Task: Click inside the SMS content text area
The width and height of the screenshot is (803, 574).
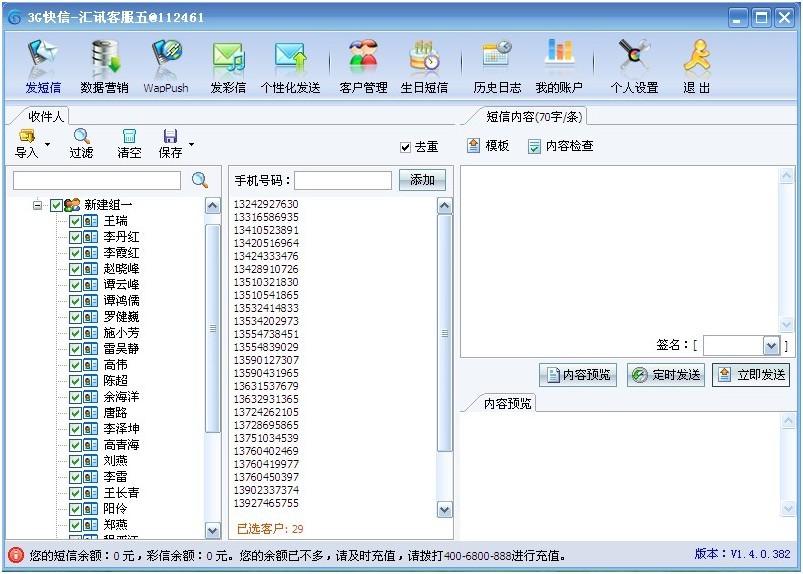Action: point(620,251)
